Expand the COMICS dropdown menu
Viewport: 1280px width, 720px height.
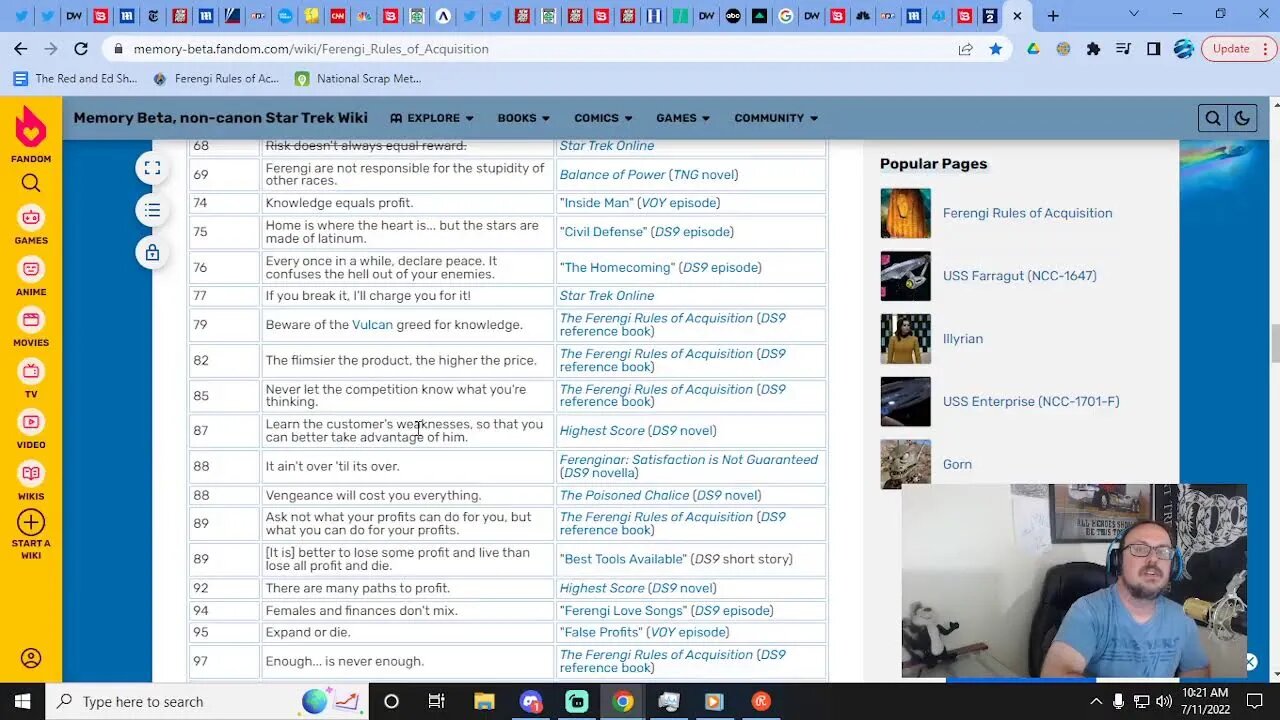[603, 118]
